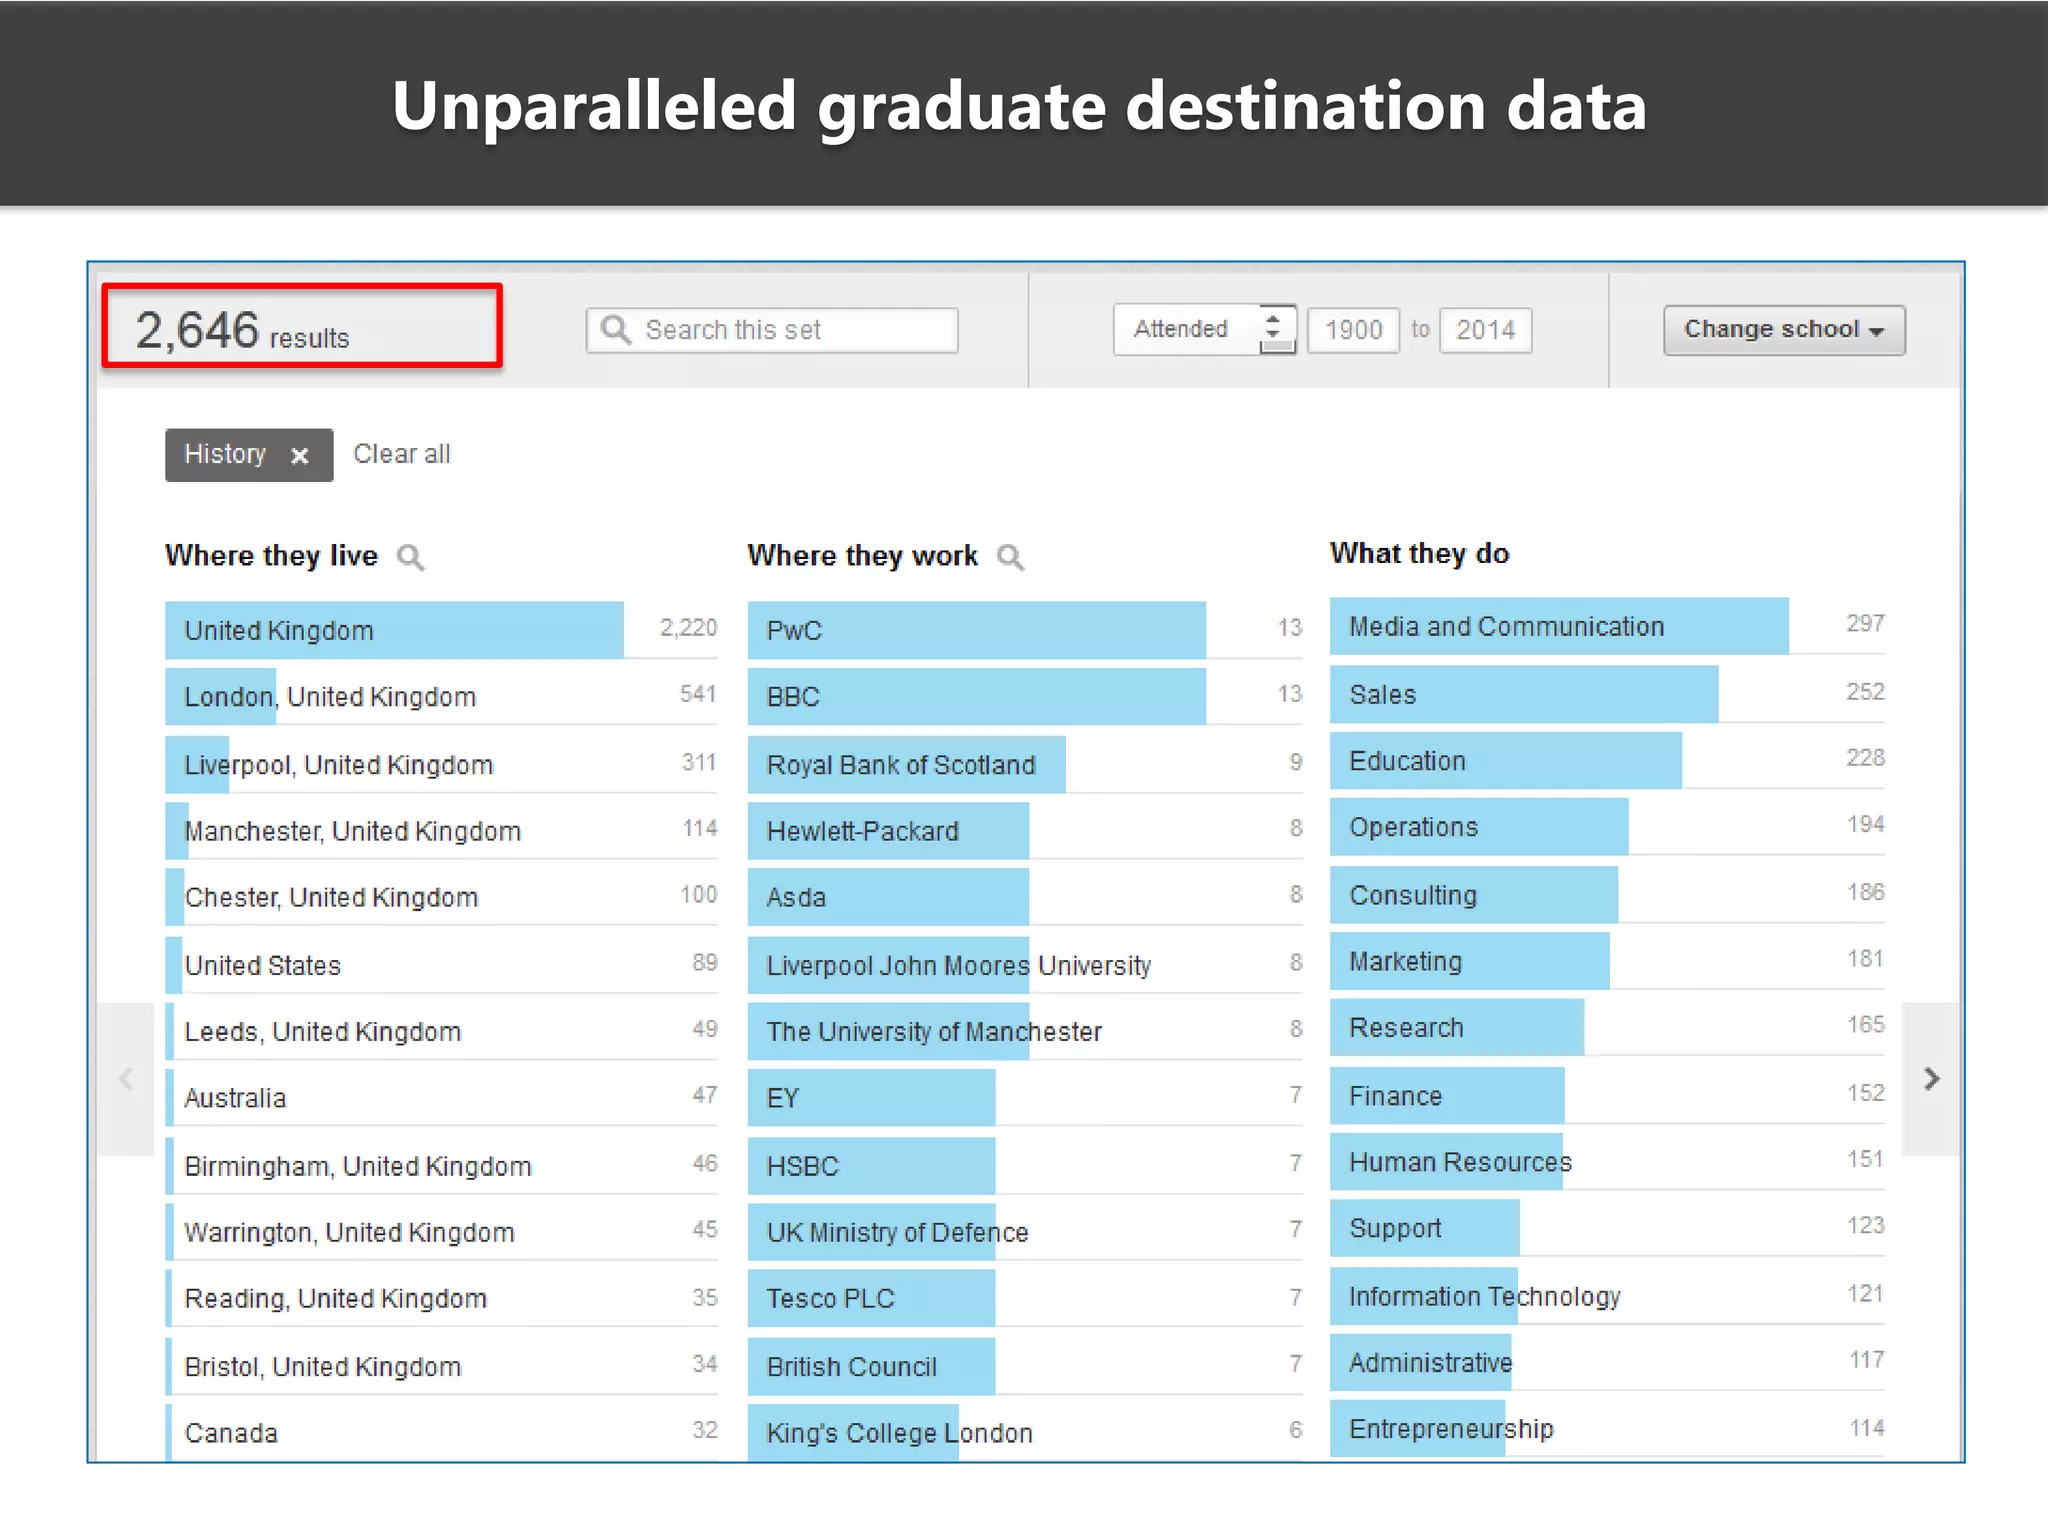Filter by Marketing function
Viewport: 2048px width, 1536px height.
pos(1607,961)
